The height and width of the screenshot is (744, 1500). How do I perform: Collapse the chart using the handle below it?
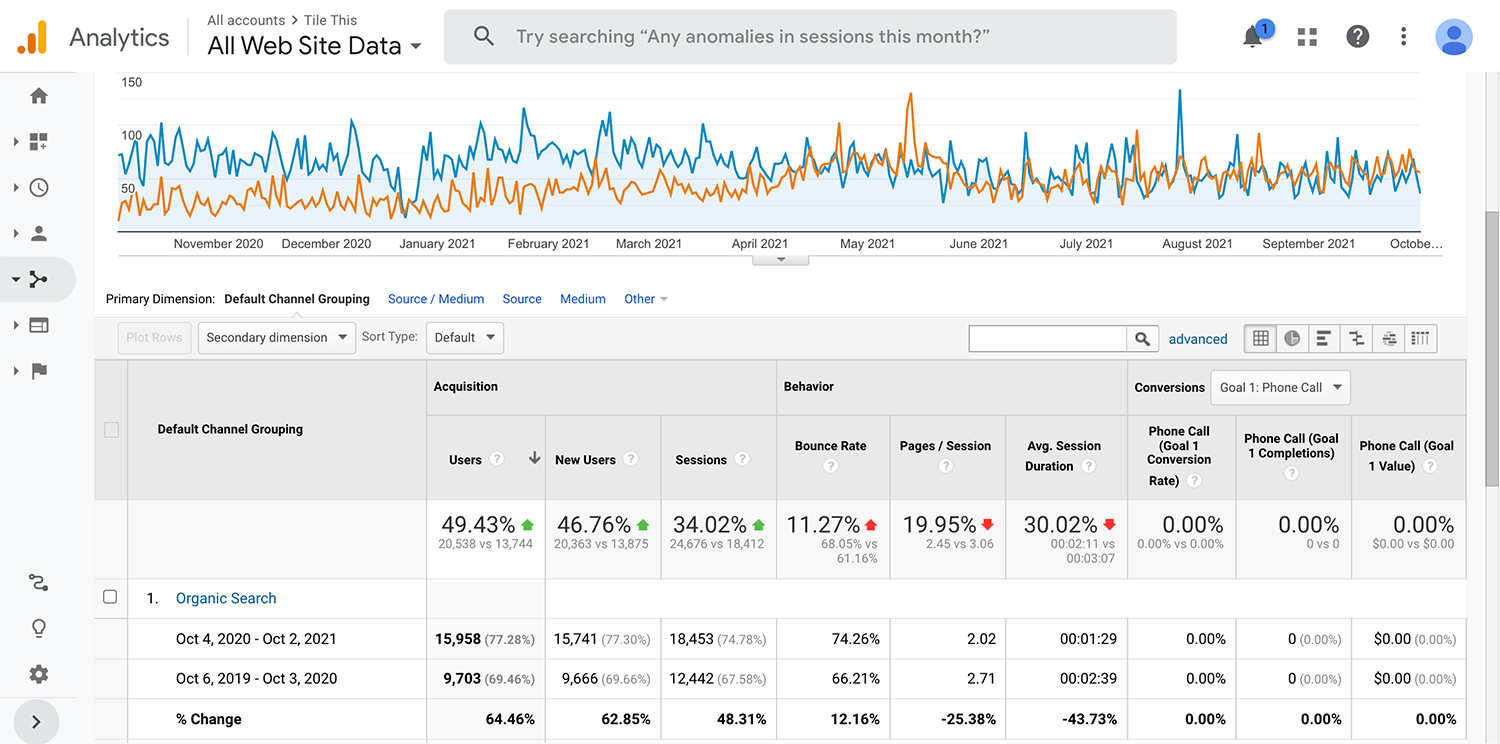coord(780,260)
